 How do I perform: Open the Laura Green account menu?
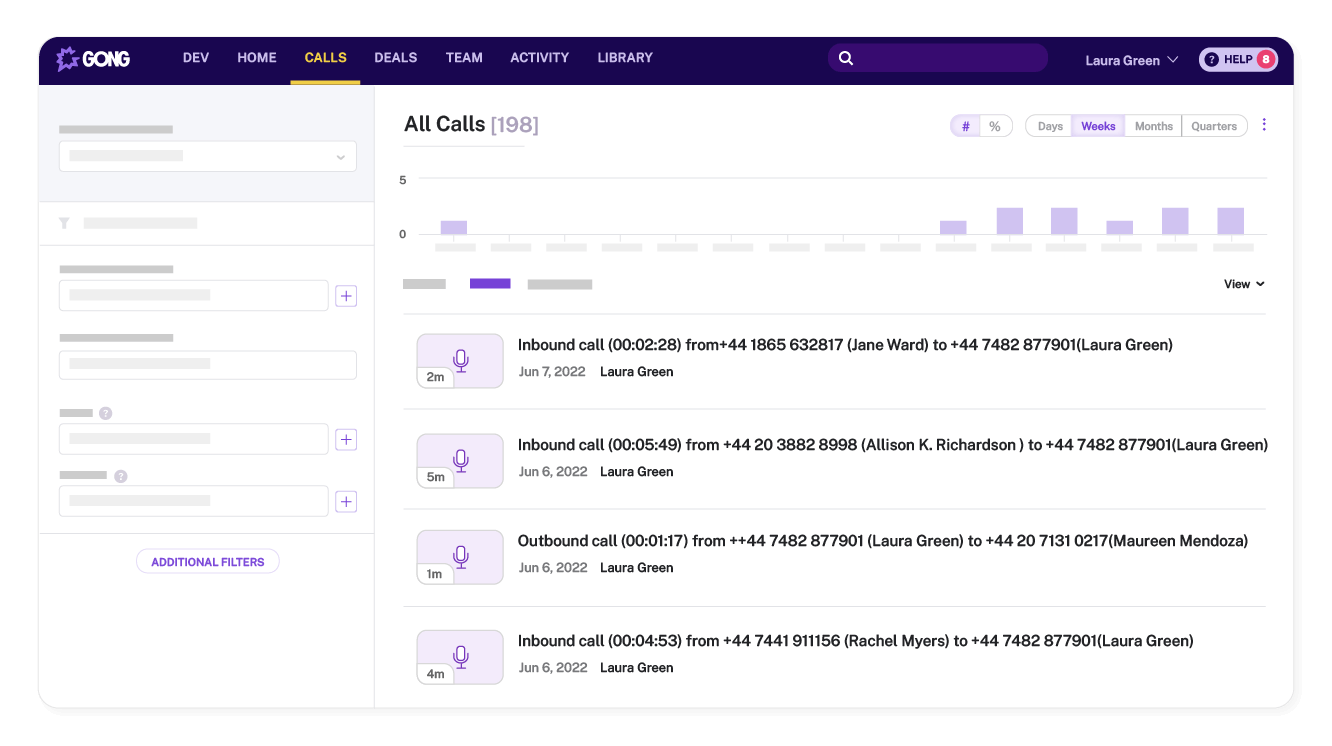pos(1130,60)
